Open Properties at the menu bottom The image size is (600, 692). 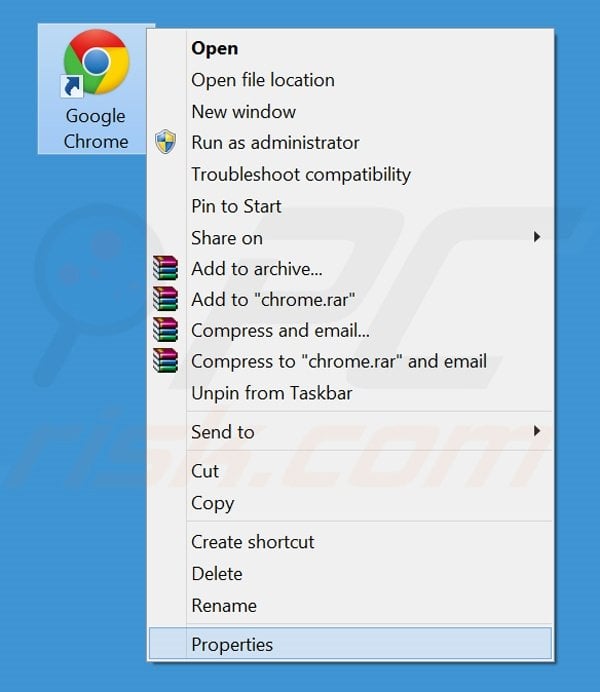coord(351,644)
